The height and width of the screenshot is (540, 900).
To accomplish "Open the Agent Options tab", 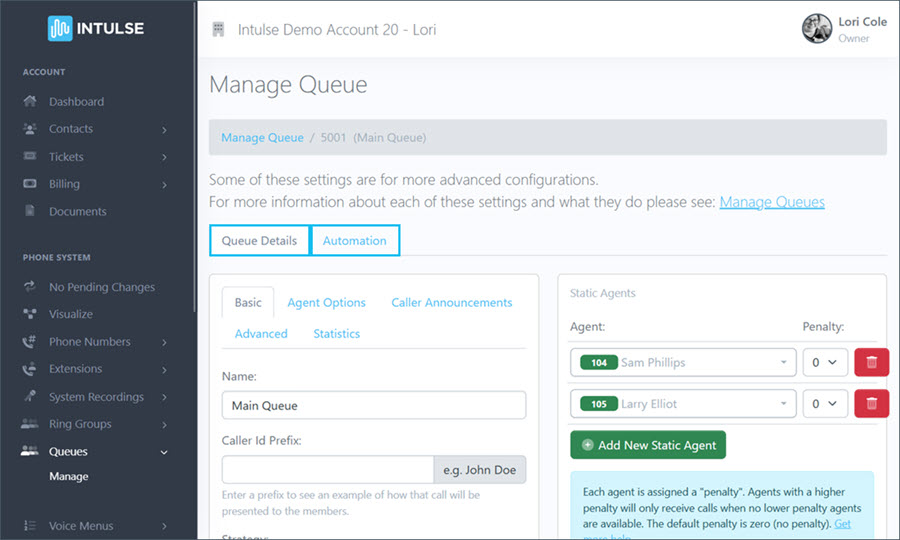I will (x=326, y=302).
